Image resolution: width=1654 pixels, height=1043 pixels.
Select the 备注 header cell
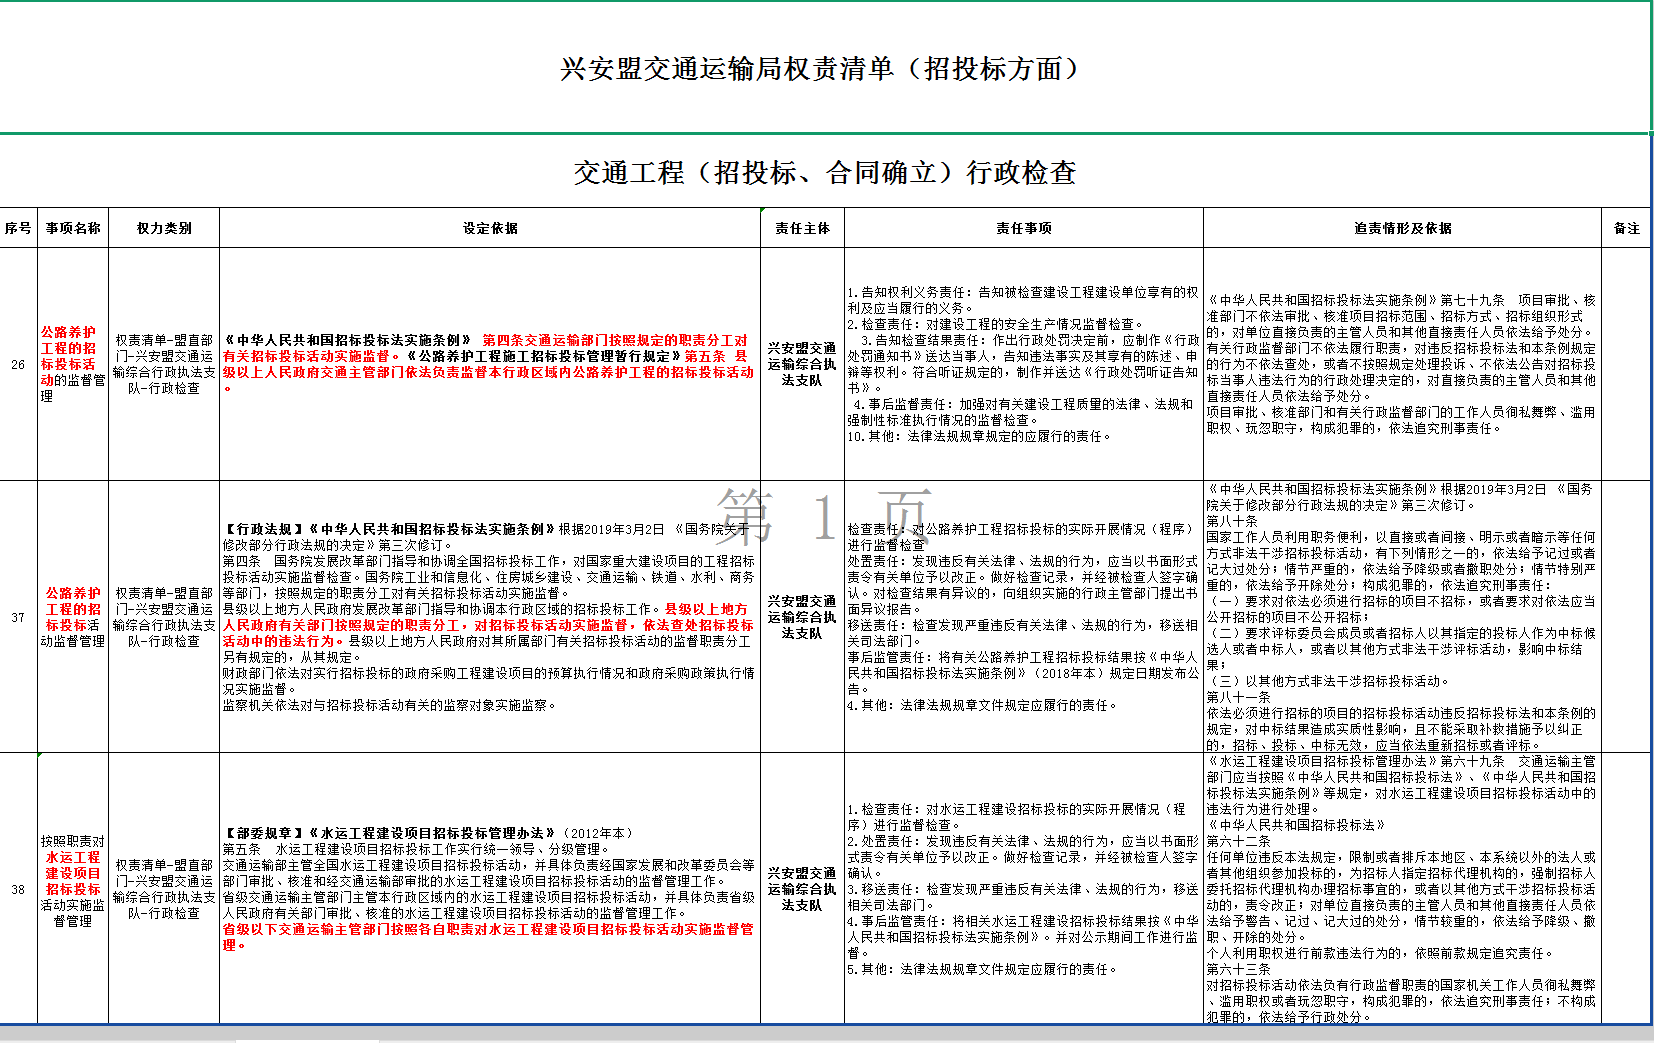(1626, 228)
